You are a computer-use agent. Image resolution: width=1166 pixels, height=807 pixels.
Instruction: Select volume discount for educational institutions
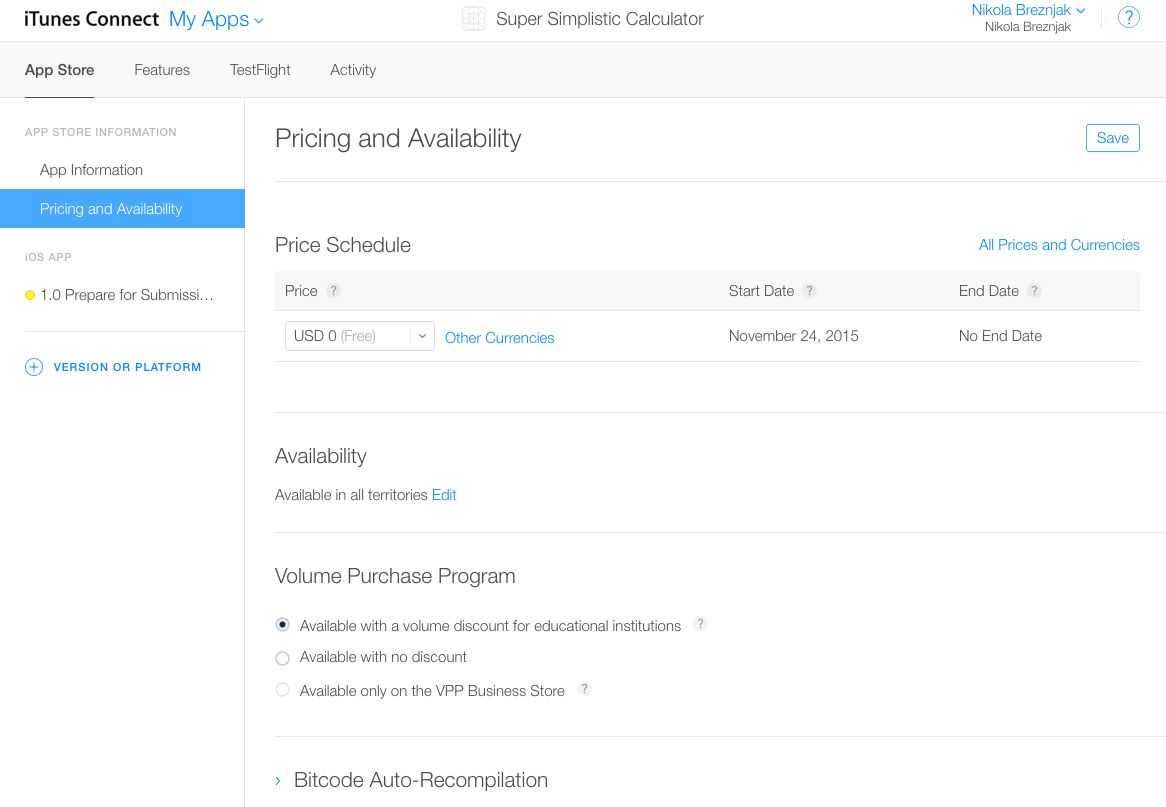[283, 625]
